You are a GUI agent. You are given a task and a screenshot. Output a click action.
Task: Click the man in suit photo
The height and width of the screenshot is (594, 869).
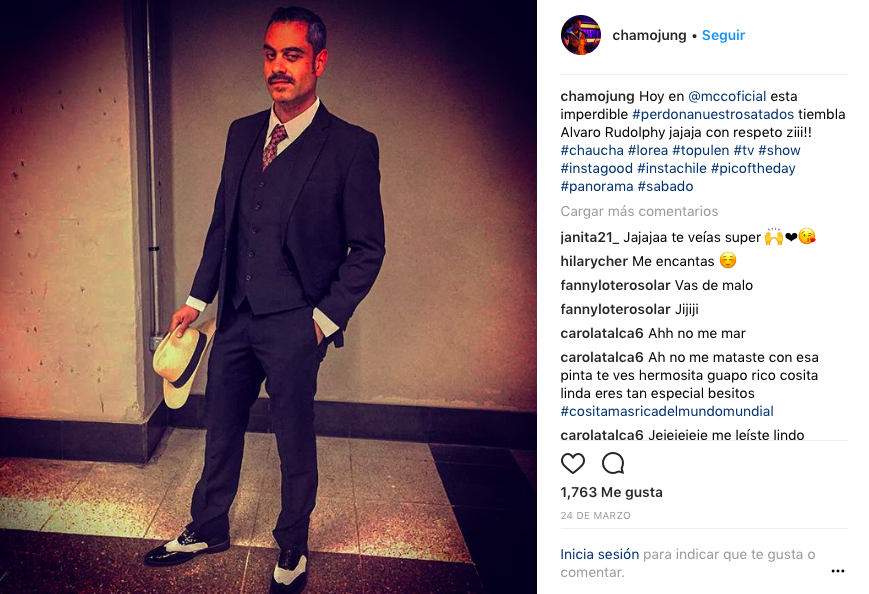[x=268, y=297]
